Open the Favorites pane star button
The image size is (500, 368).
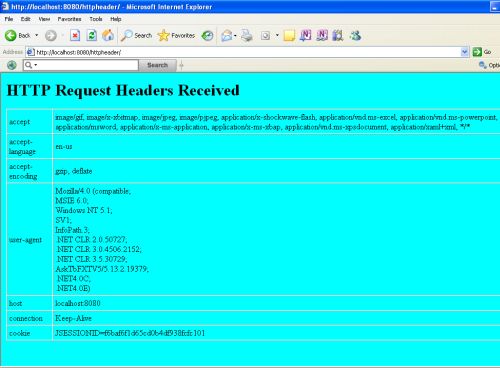click(176, 35)
